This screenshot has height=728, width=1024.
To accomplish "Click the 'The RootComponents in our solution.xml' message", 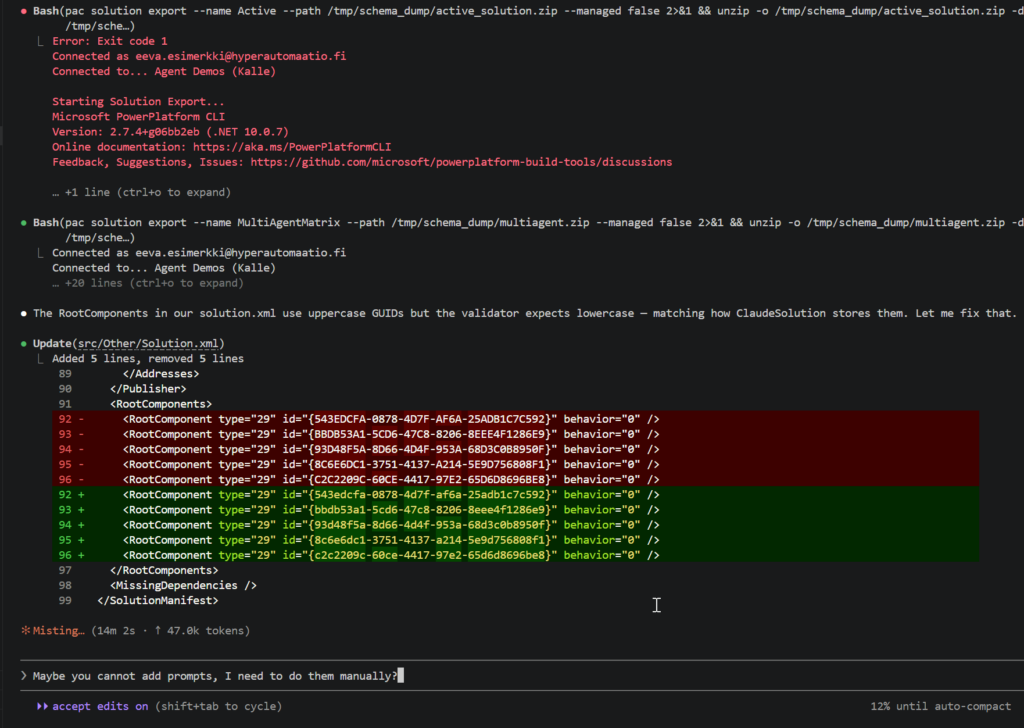I will pyautogui.click(x=524, y=313).
